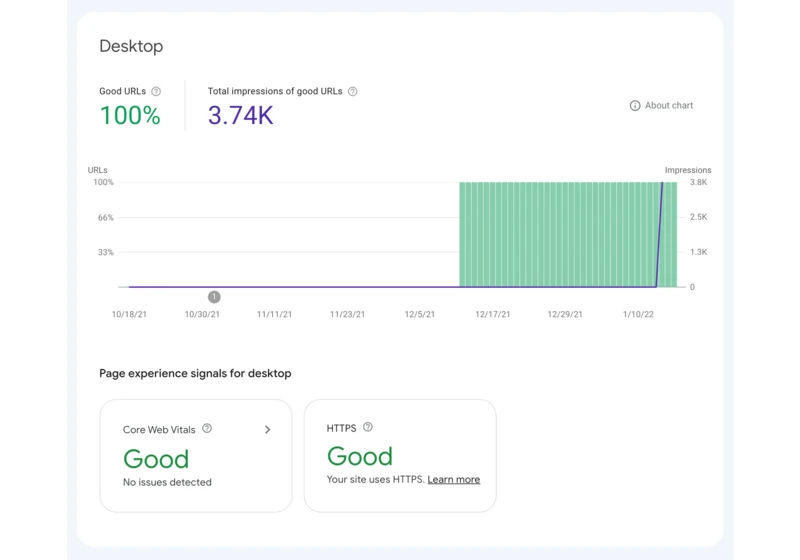Image resolution: width=800 pixels, height=560 pixels.
Task: Click 'Page experience signals for desktop' heading
Action: [195, 373]
